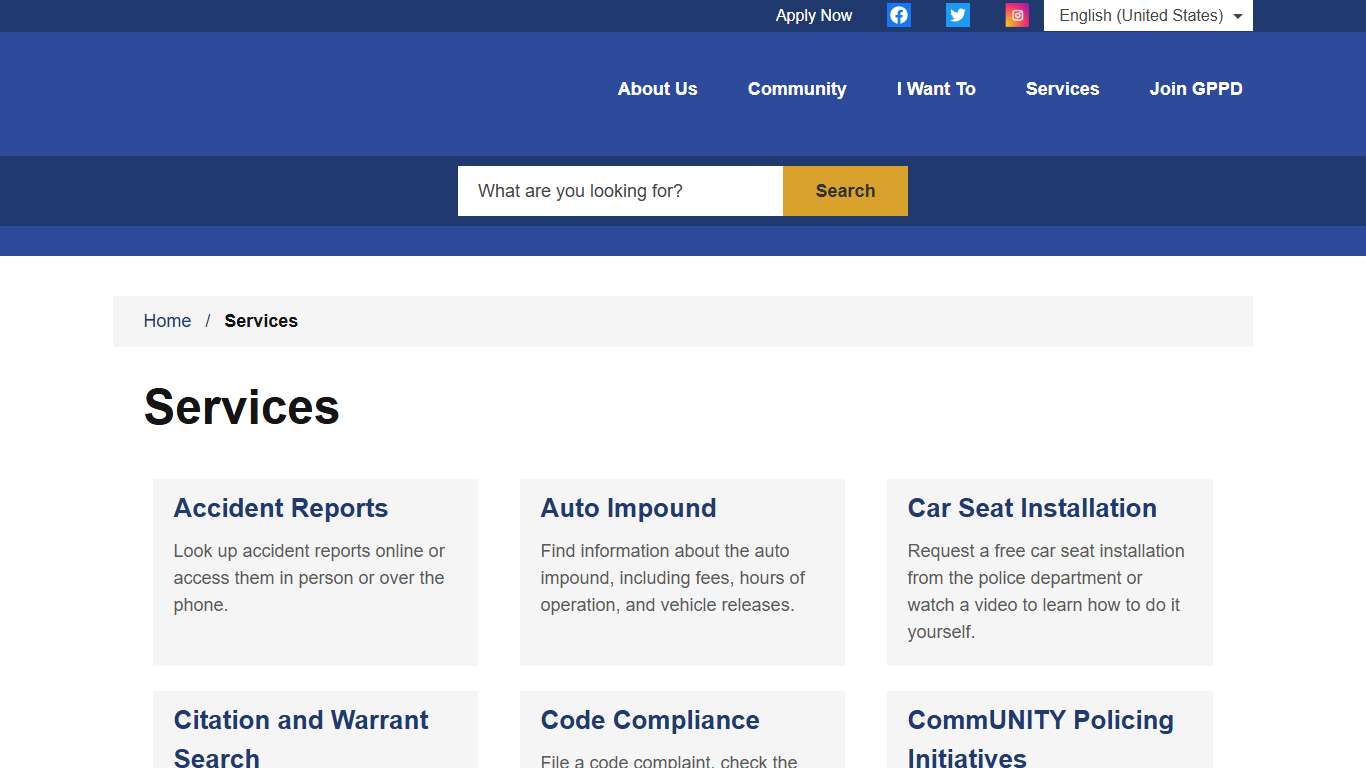
Task: Go to Home via breadcrumb link
Action: tap(167, 320)
